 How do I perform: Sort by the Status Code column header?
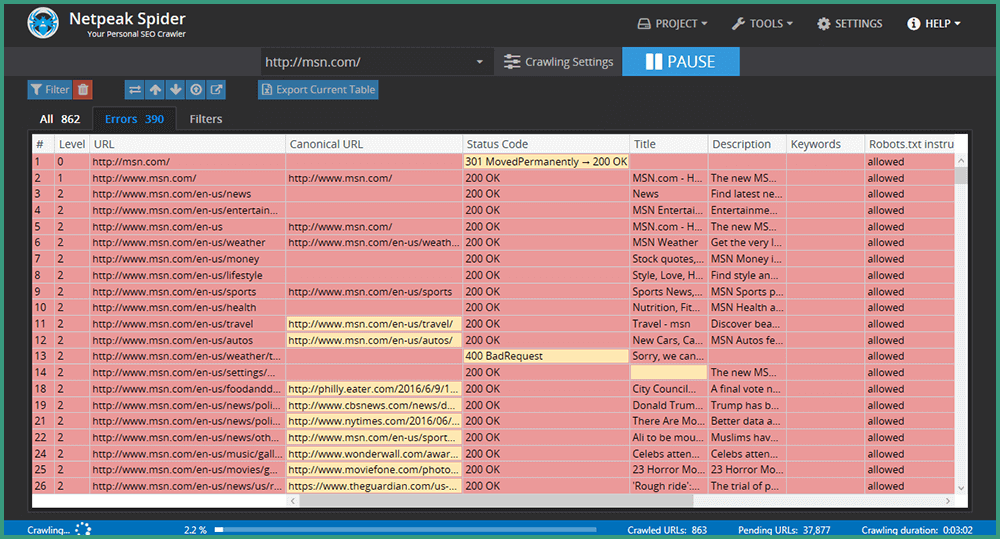(545, 144)
